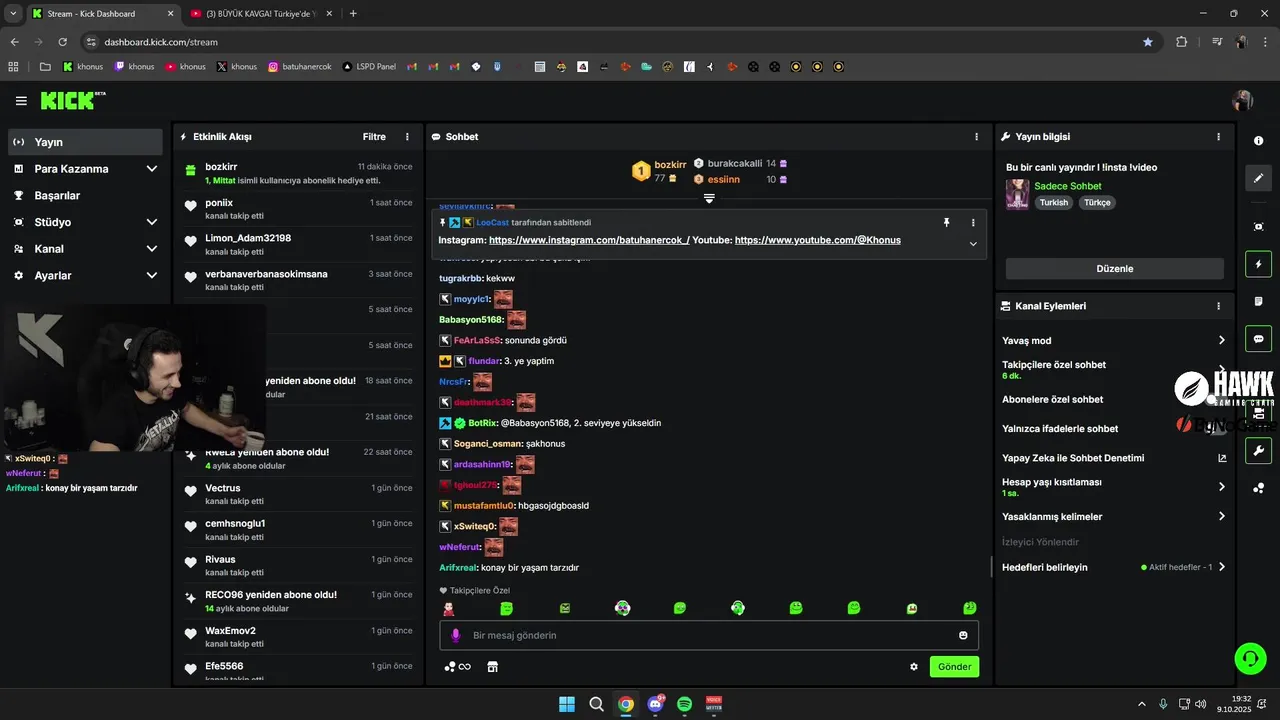
Task: Open Yavaş mod options
Action: [x=1114, y=341]
